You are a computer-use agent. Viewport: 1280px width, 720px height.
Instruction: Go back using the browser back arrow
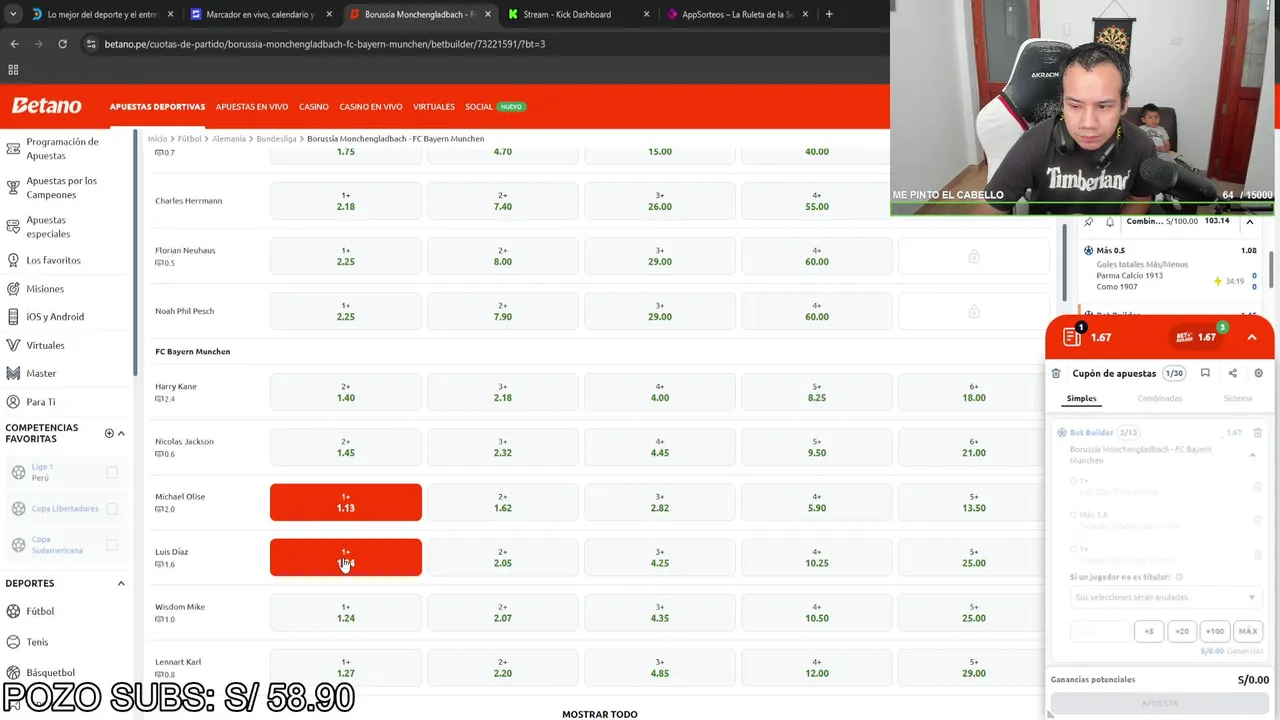click(x=14, y=44)
